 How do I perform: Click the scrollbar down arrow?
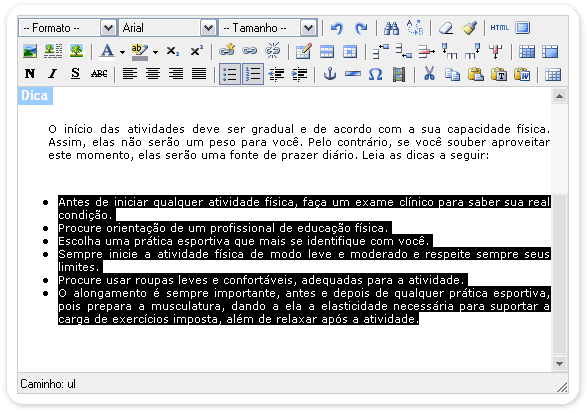point(559,364)
